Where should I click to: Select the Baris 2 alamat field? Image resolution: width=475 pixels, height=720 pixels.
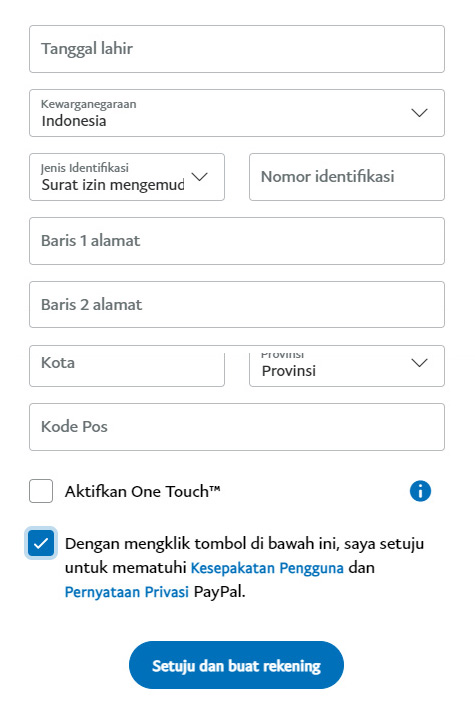click(237, 304)
